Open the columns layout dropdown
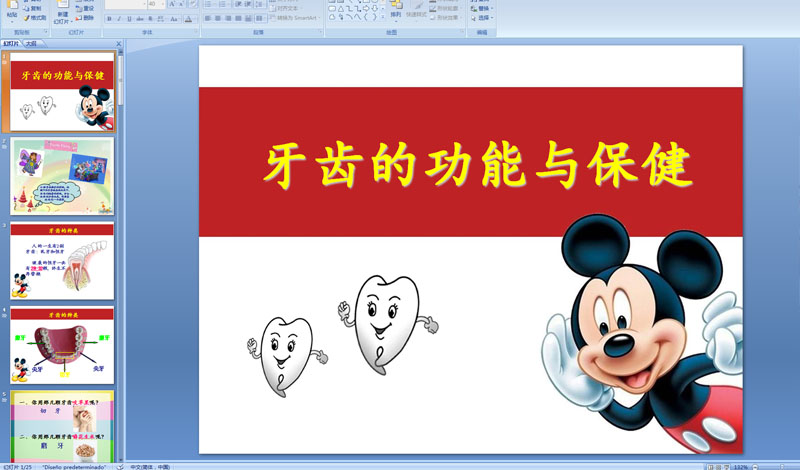The width and height of the screenshot is (800, 470). tap(260, 18)
